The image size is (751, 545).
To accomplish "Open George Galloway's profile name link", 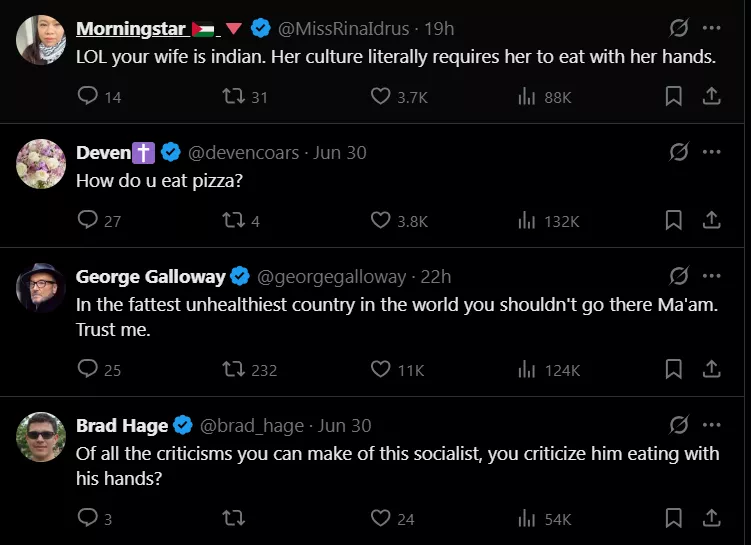I will (x=149, y=277).
